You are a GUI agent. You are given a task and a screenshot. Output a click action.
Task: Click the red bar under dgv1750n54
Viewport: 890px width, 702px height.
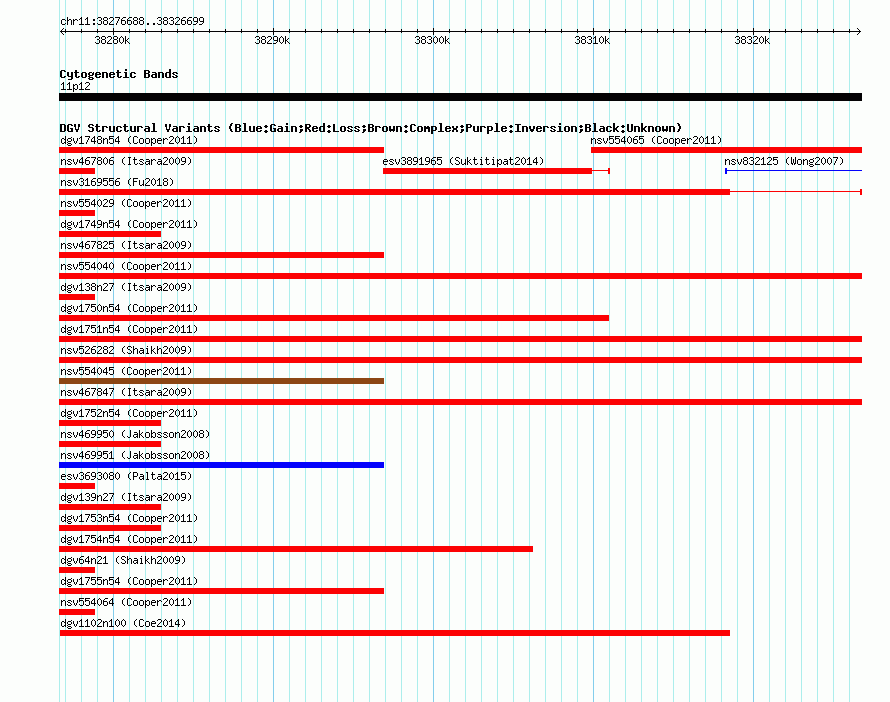coord(334,318)
